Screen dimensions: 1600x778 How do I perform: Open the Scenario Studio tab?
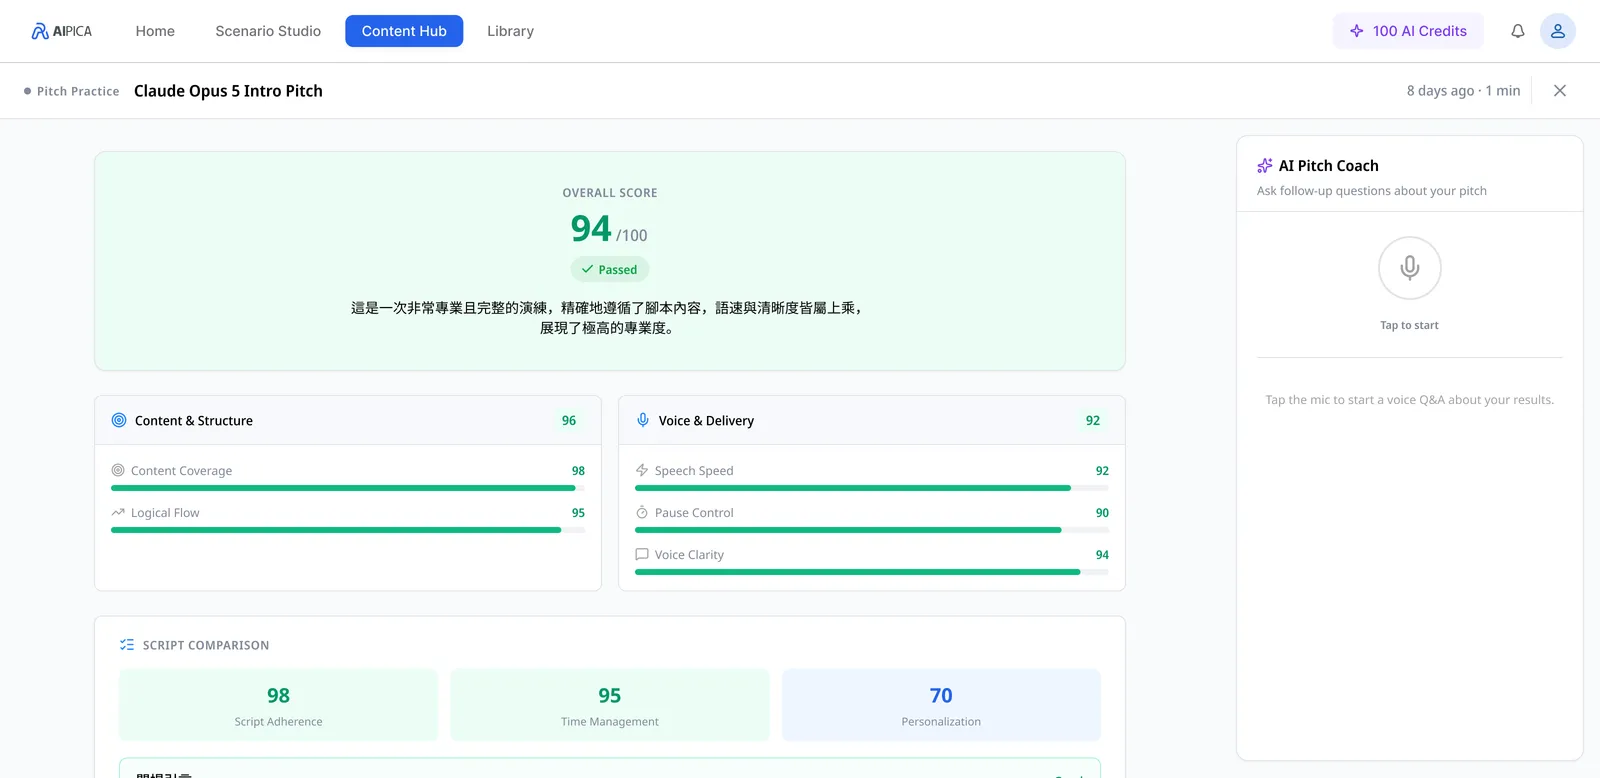coord(268,31)
